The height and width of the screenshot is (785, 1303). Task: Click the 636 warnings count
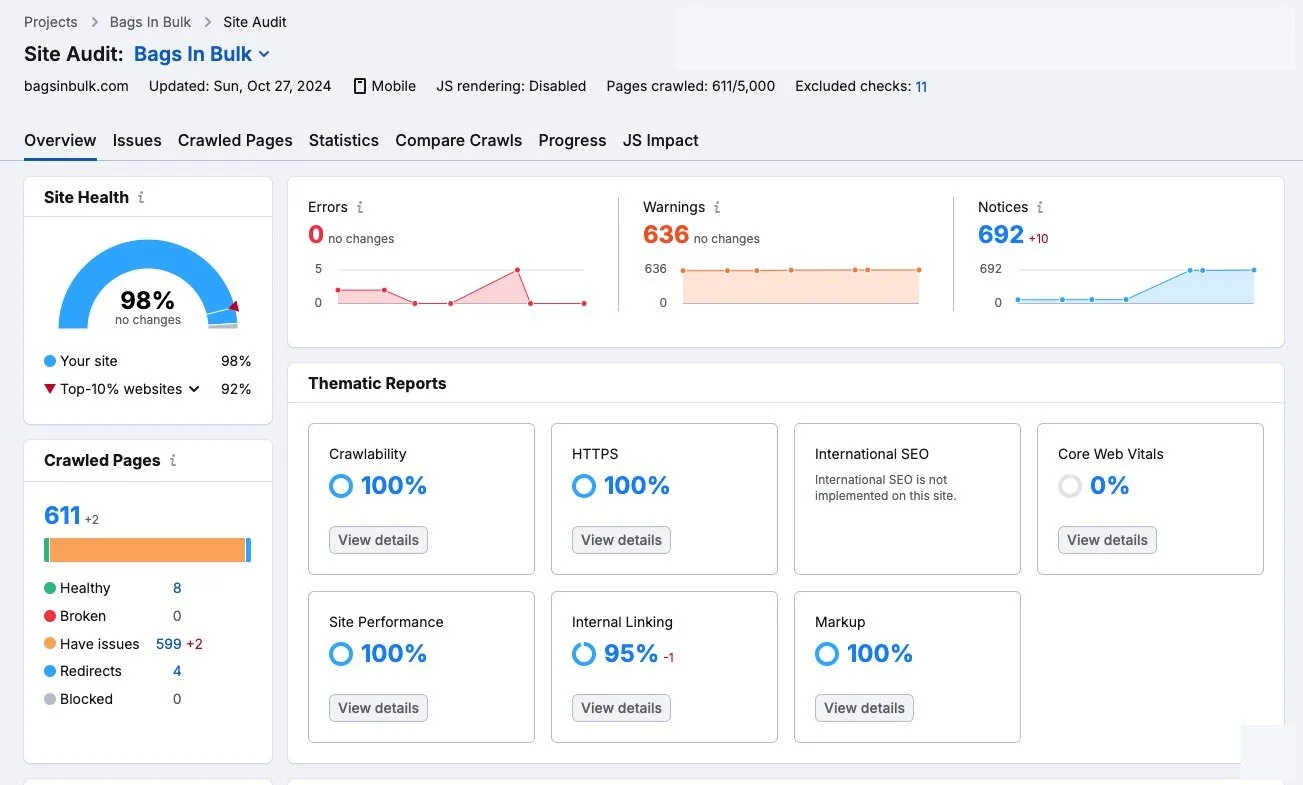point(666,234)
